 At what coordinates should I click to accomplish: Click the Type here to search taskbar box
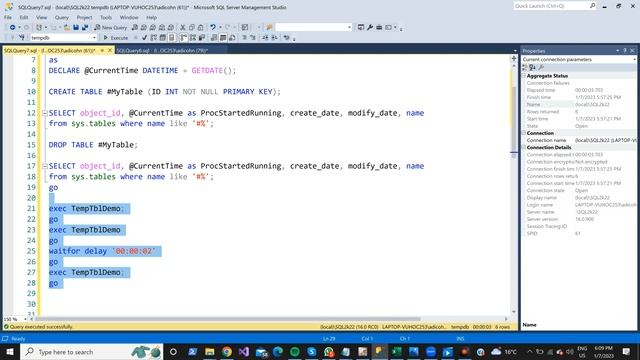pos(91,352)
